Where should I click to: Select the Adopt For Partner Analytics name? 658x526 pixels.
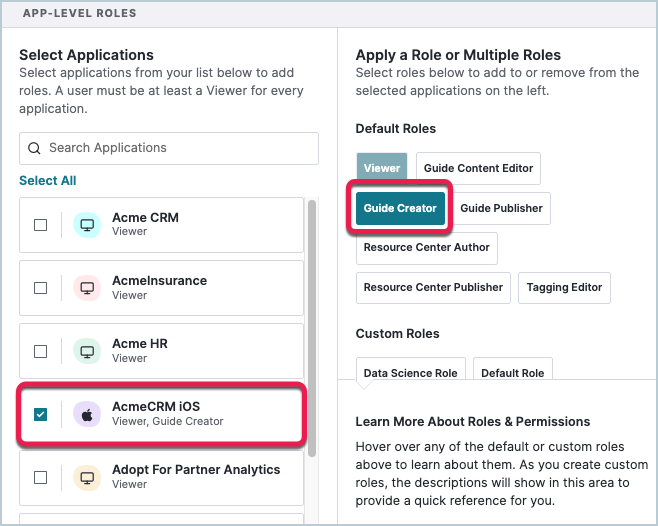pos(196,469)
